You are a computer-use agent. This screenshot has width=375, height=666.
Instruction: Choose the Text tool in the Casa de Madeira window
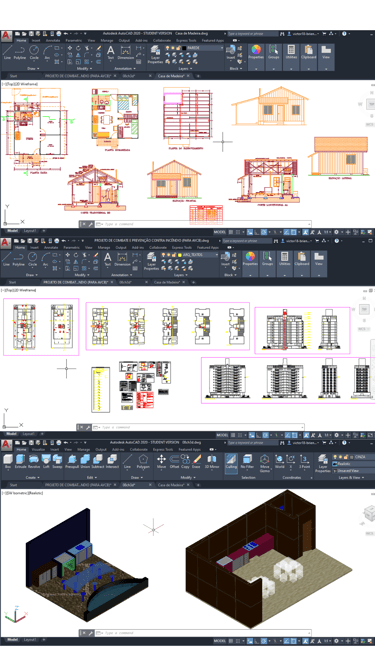pos(110,53)
